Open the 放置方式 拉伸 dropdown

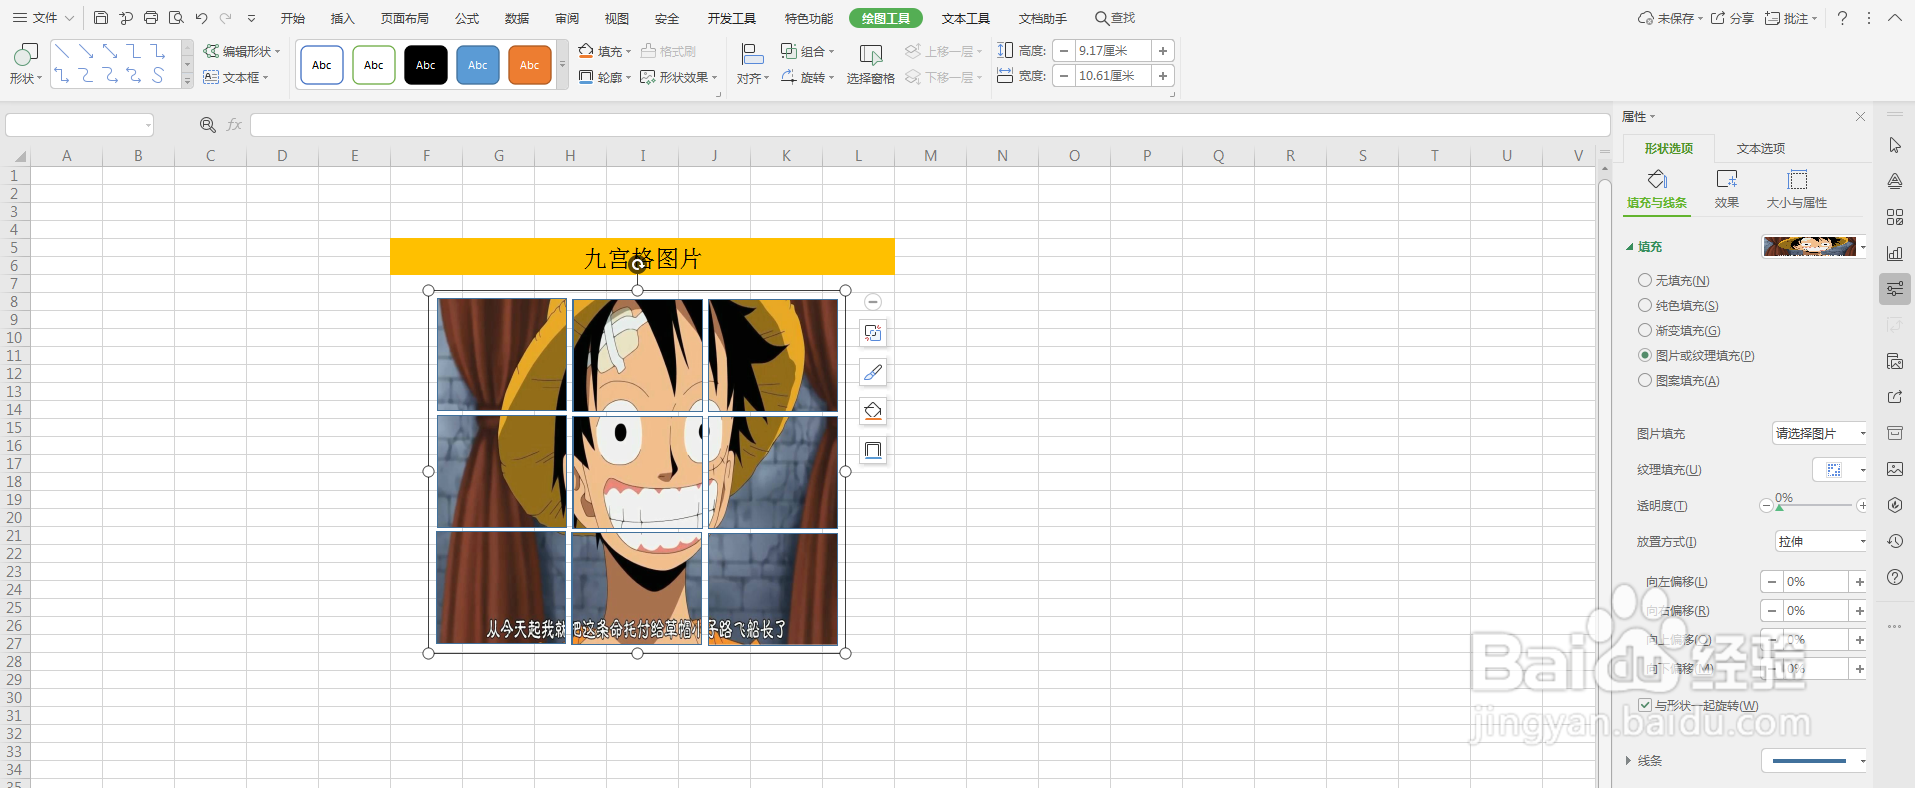(1821, 542)
